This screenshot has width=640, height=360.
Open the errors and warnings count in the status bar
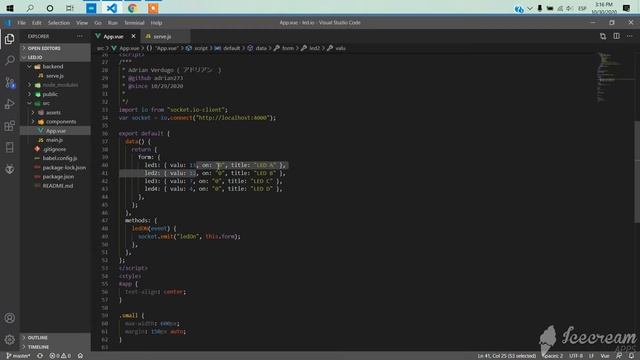tap(60, 356)
